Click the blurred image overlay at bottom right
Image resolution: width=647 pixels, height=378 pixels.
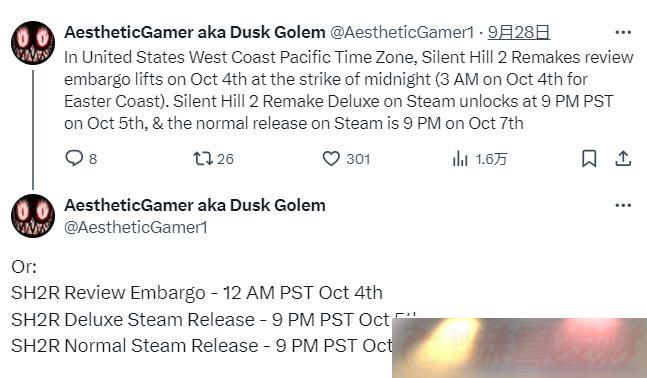click(519, 348)
